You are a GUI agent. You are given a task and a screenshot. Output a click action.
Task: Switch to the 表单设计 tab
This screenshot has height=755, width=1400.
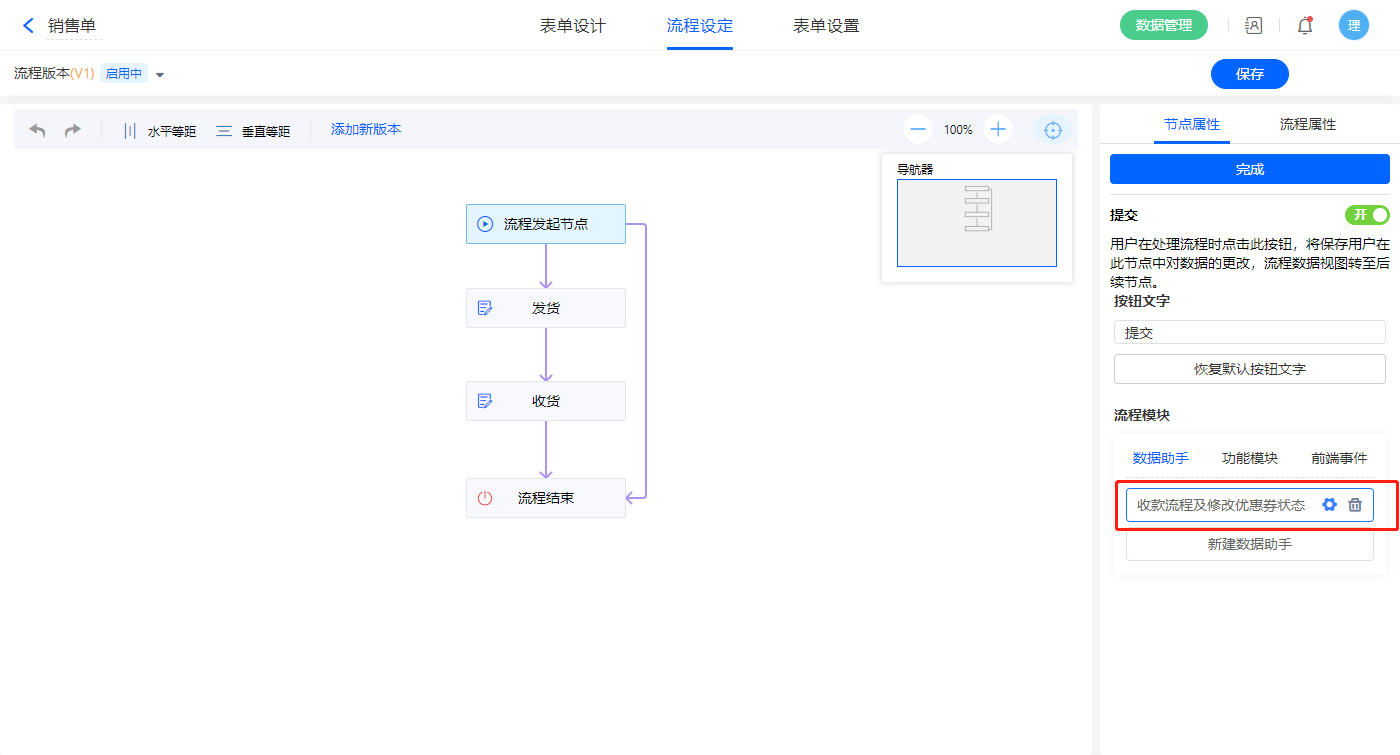click(x=573, y=26)
